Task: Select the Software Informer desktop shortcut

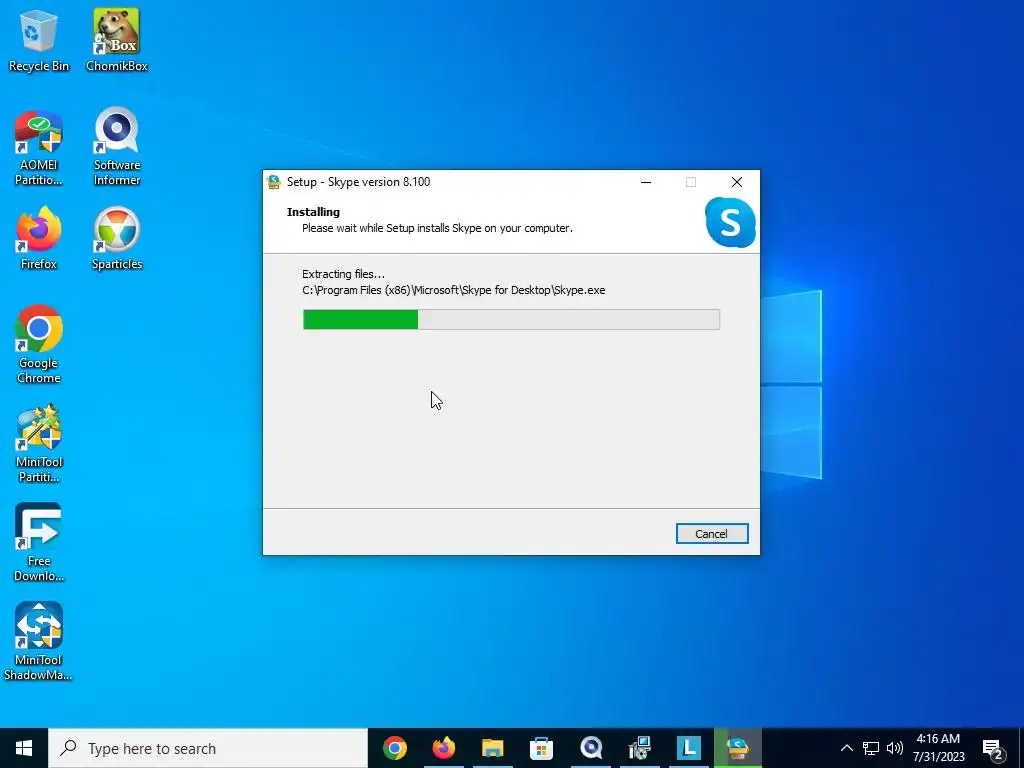Action: point(117,148)
